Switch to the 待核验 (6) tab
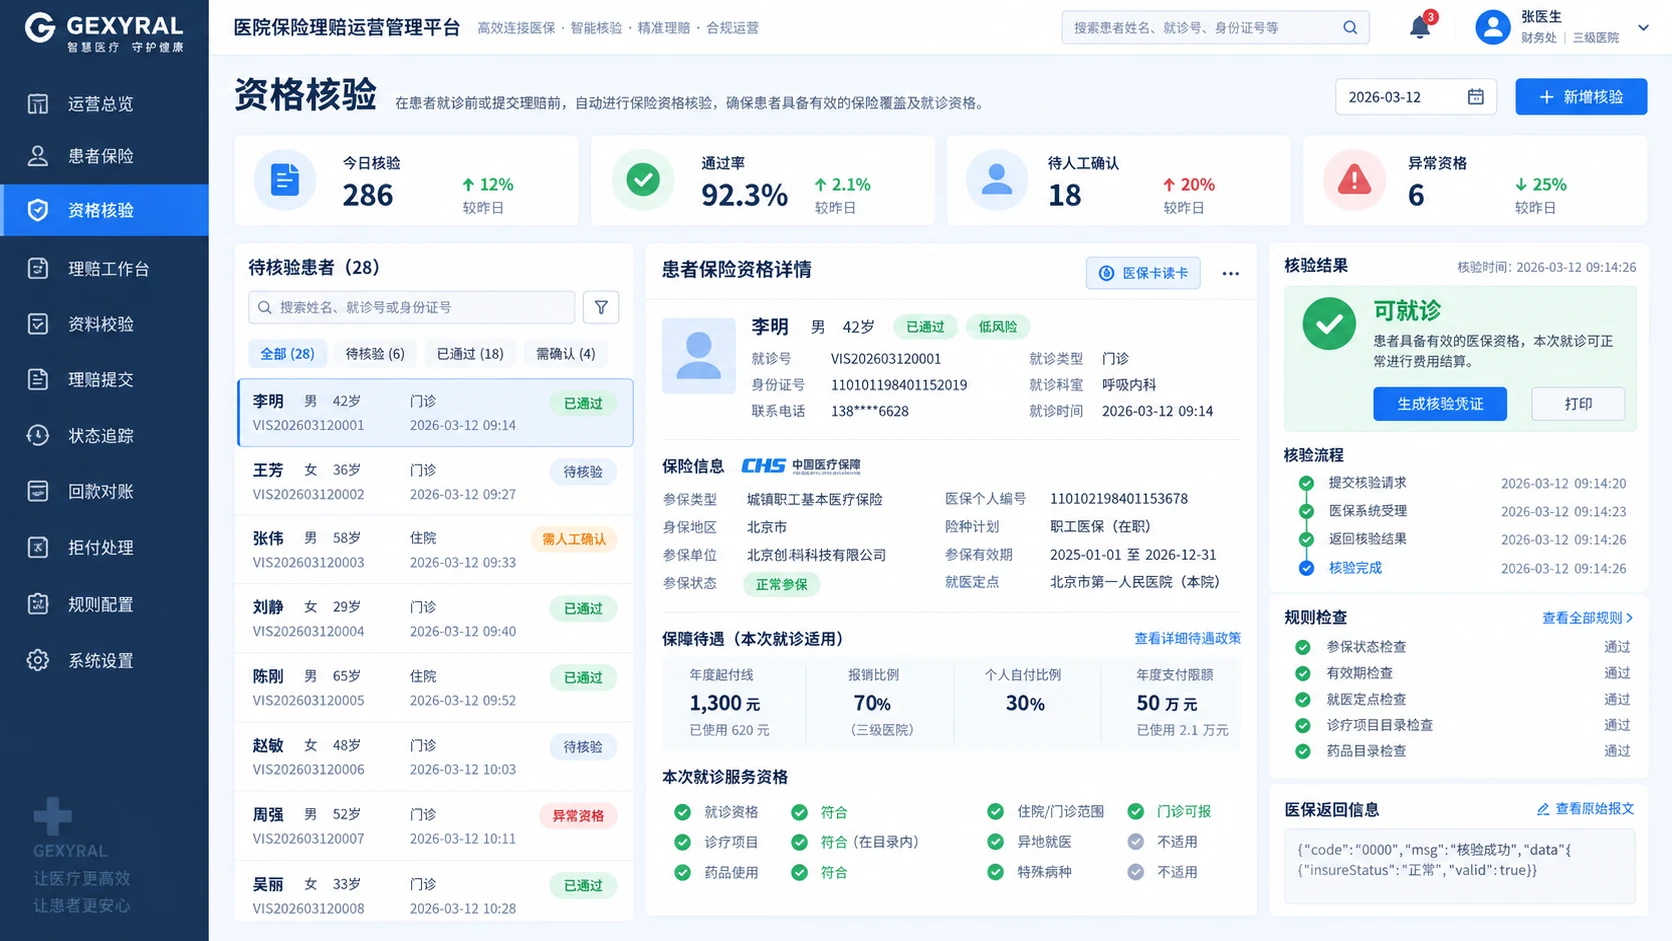The image size is (1672, 941). click(375, 354)
